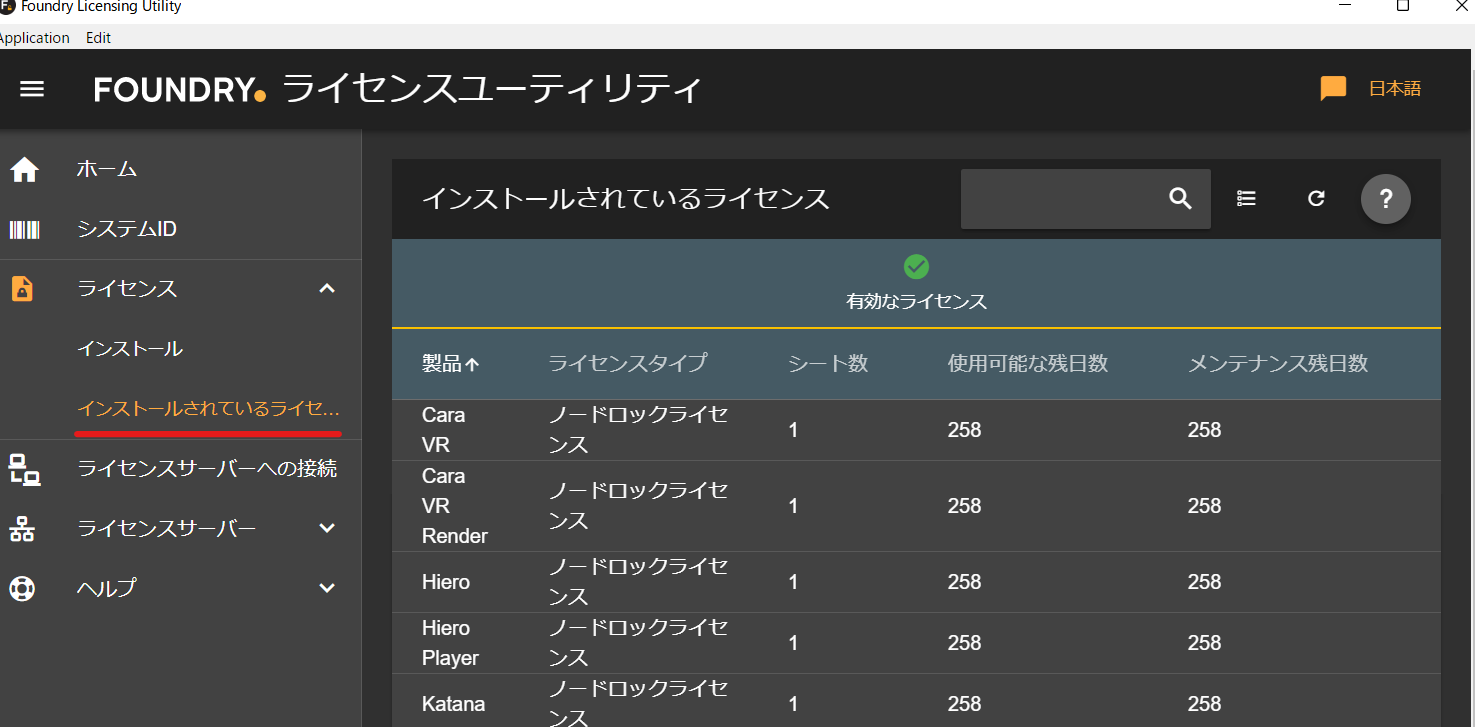Click the list view options icon
The image size is (1475, 727).
(x=1246, y=198)
